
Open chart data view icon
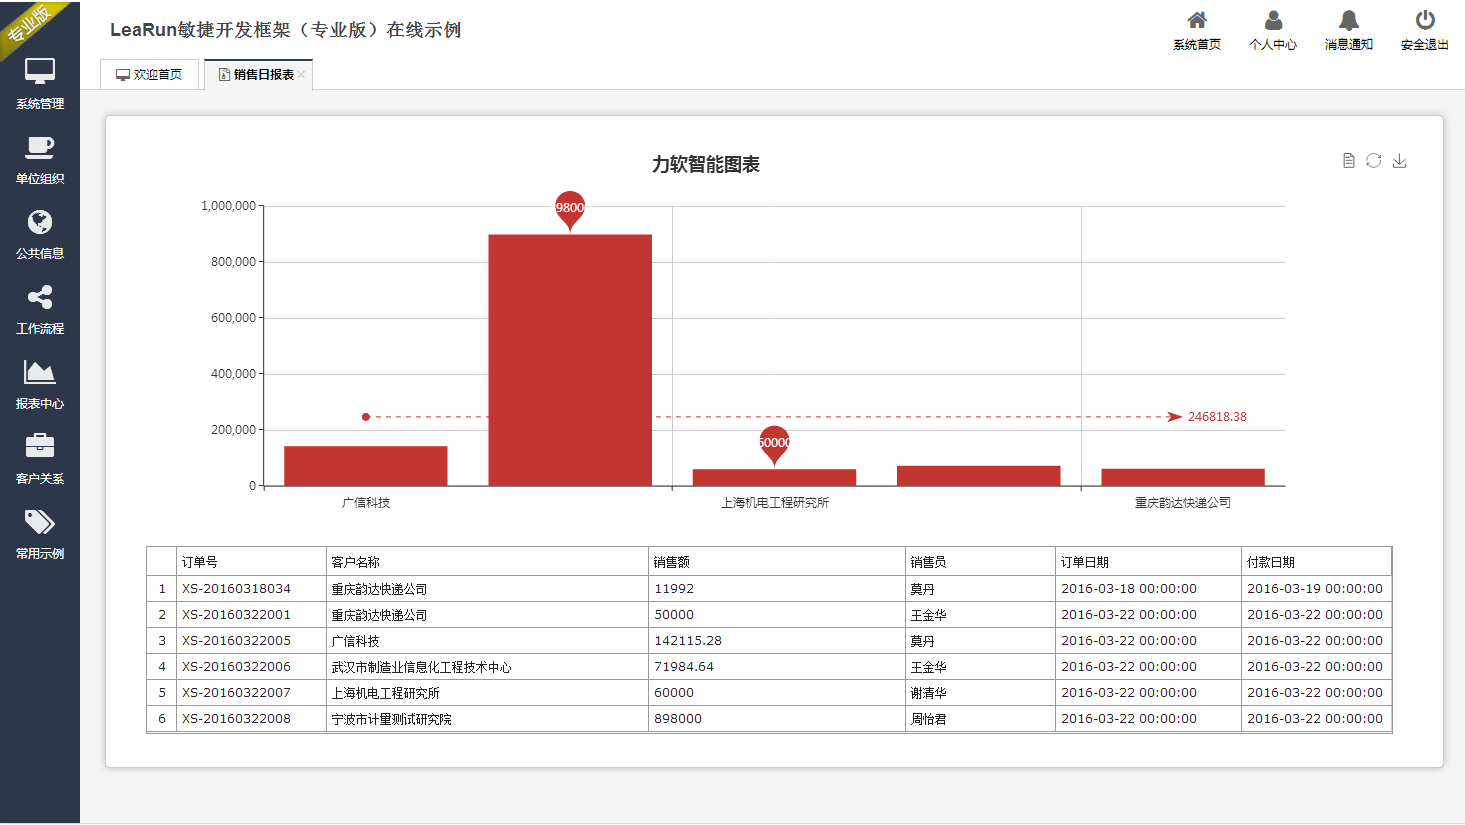tap(1349, 160)
